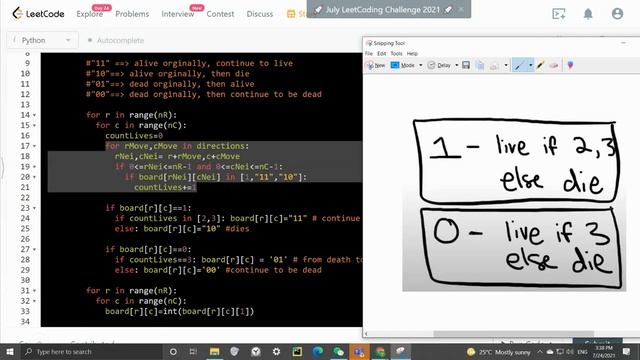The image size is (640, 360).
Task: Open Cortana circle icon on taskbar
Action: coord(173,351)
